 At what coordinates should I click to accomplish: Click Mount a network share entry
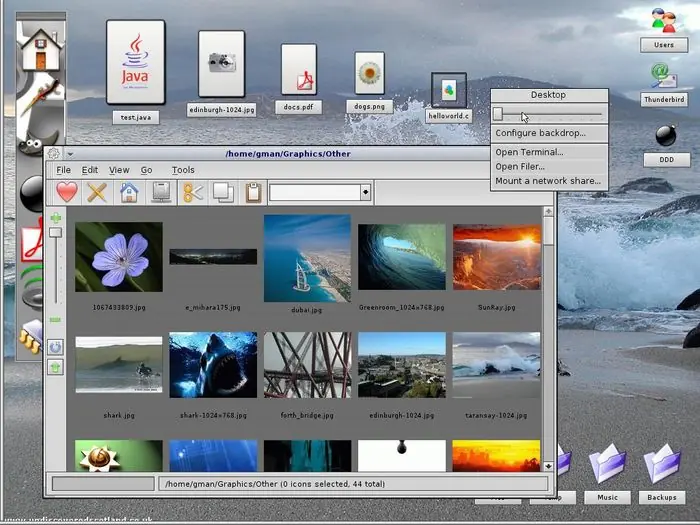point(548,181)
